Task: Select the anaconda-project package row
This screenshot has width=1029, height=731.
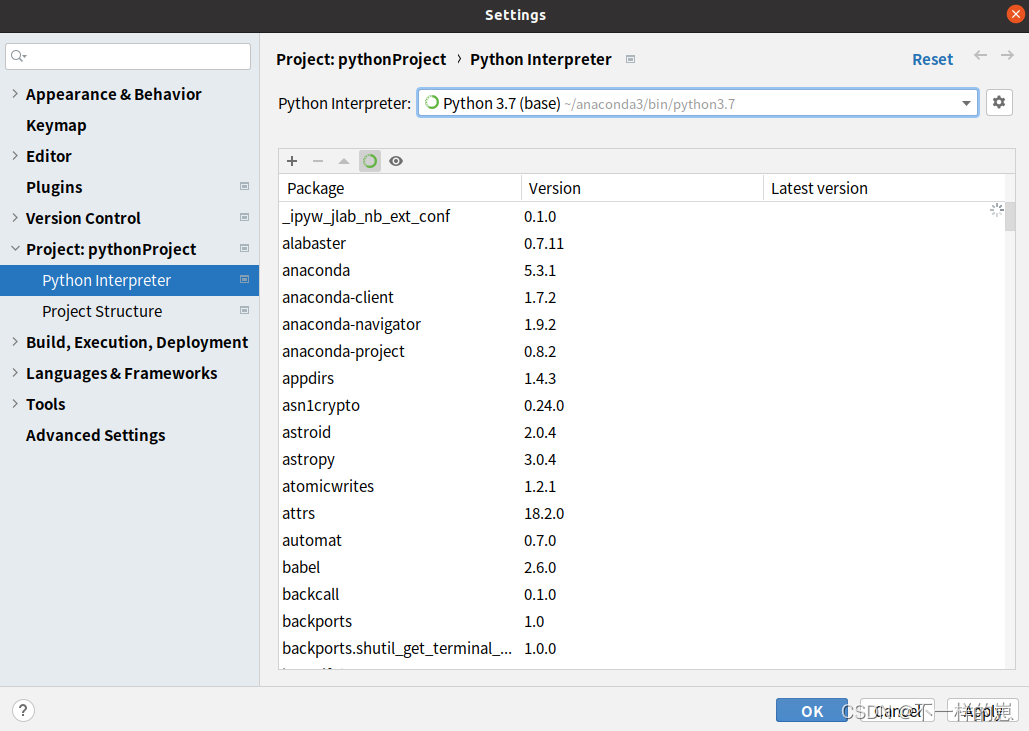Action: point(642,351)
